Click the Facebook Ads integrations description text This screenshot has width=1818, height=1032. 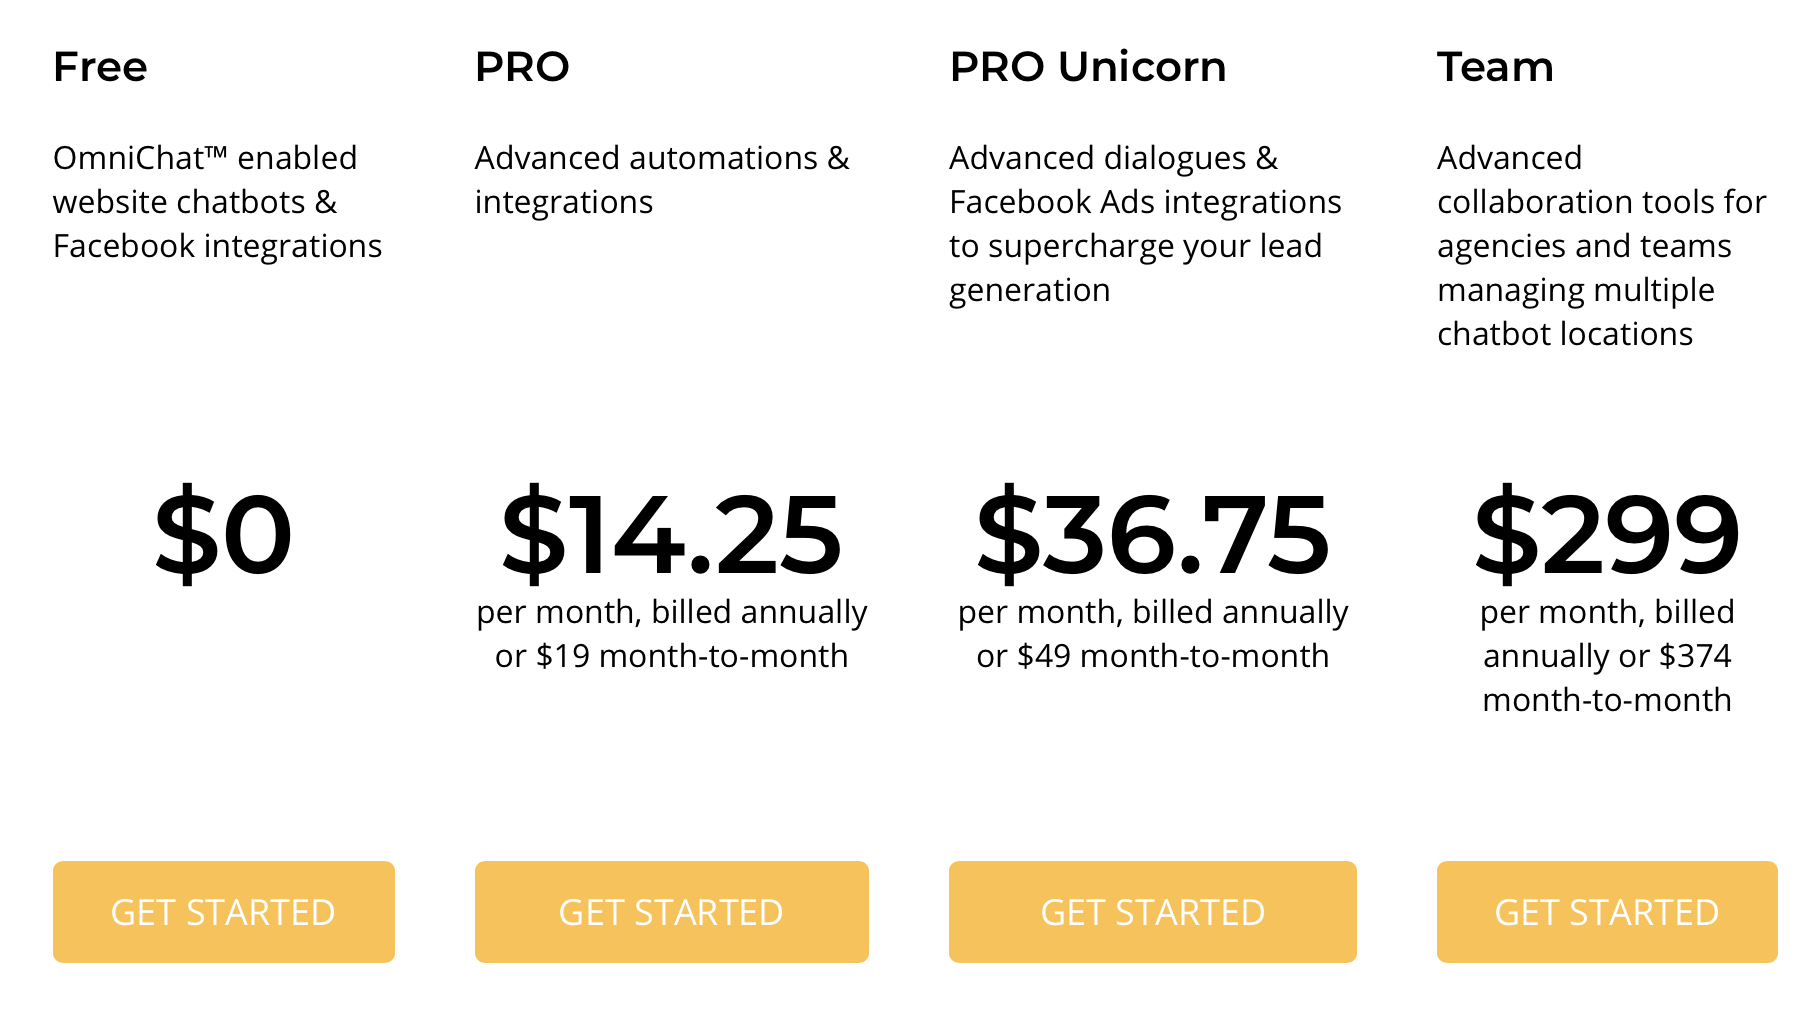pyautogui.click(x=1145, y=223)
